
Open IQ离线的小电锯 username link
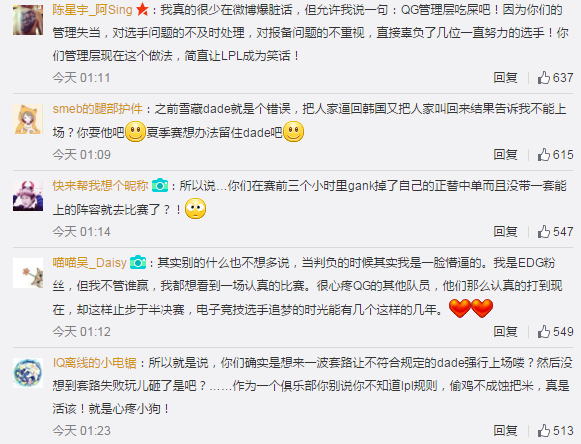tap(94, 362)
